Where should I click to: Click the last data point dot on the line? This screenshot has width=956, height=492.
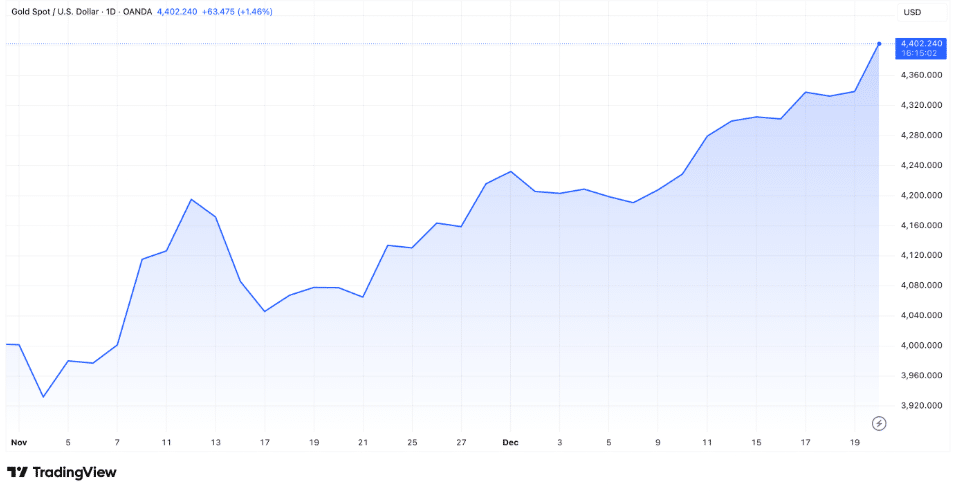click(879, 44)
